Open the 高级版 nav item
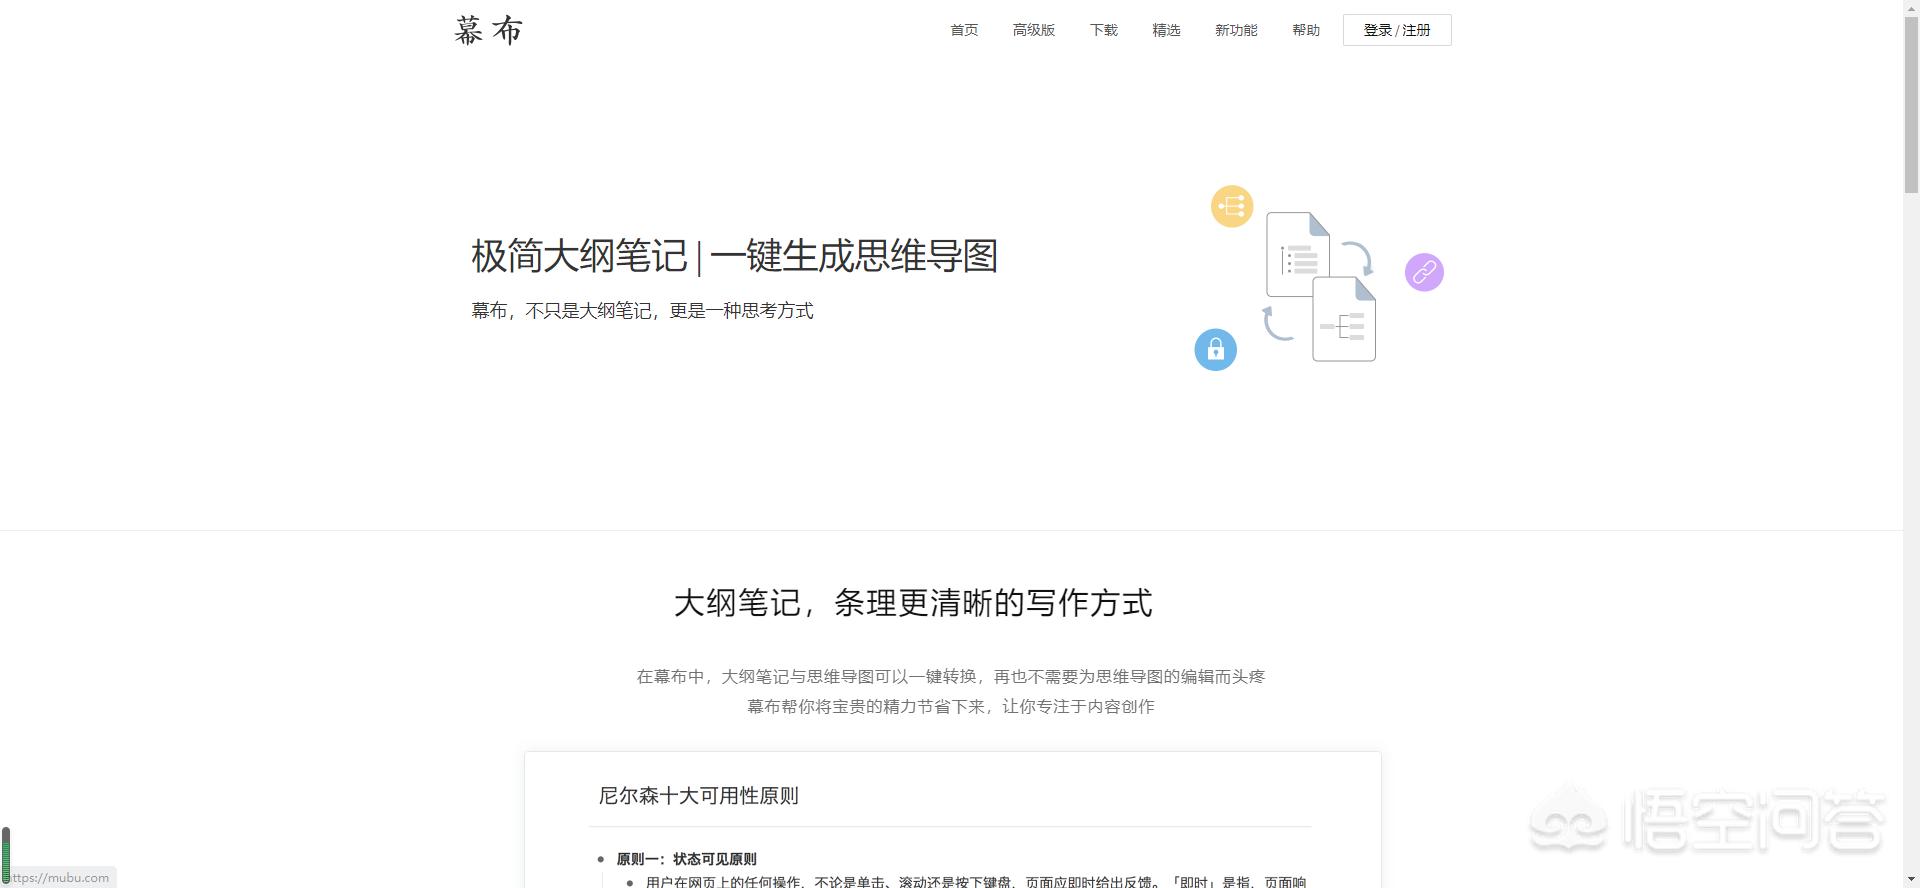The image size is (1920, 888). 1034,30
